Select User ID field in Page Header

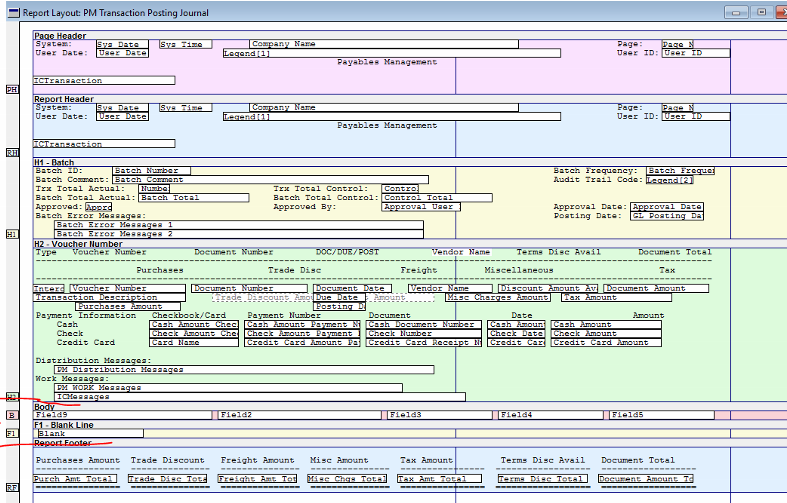point(696,53)
